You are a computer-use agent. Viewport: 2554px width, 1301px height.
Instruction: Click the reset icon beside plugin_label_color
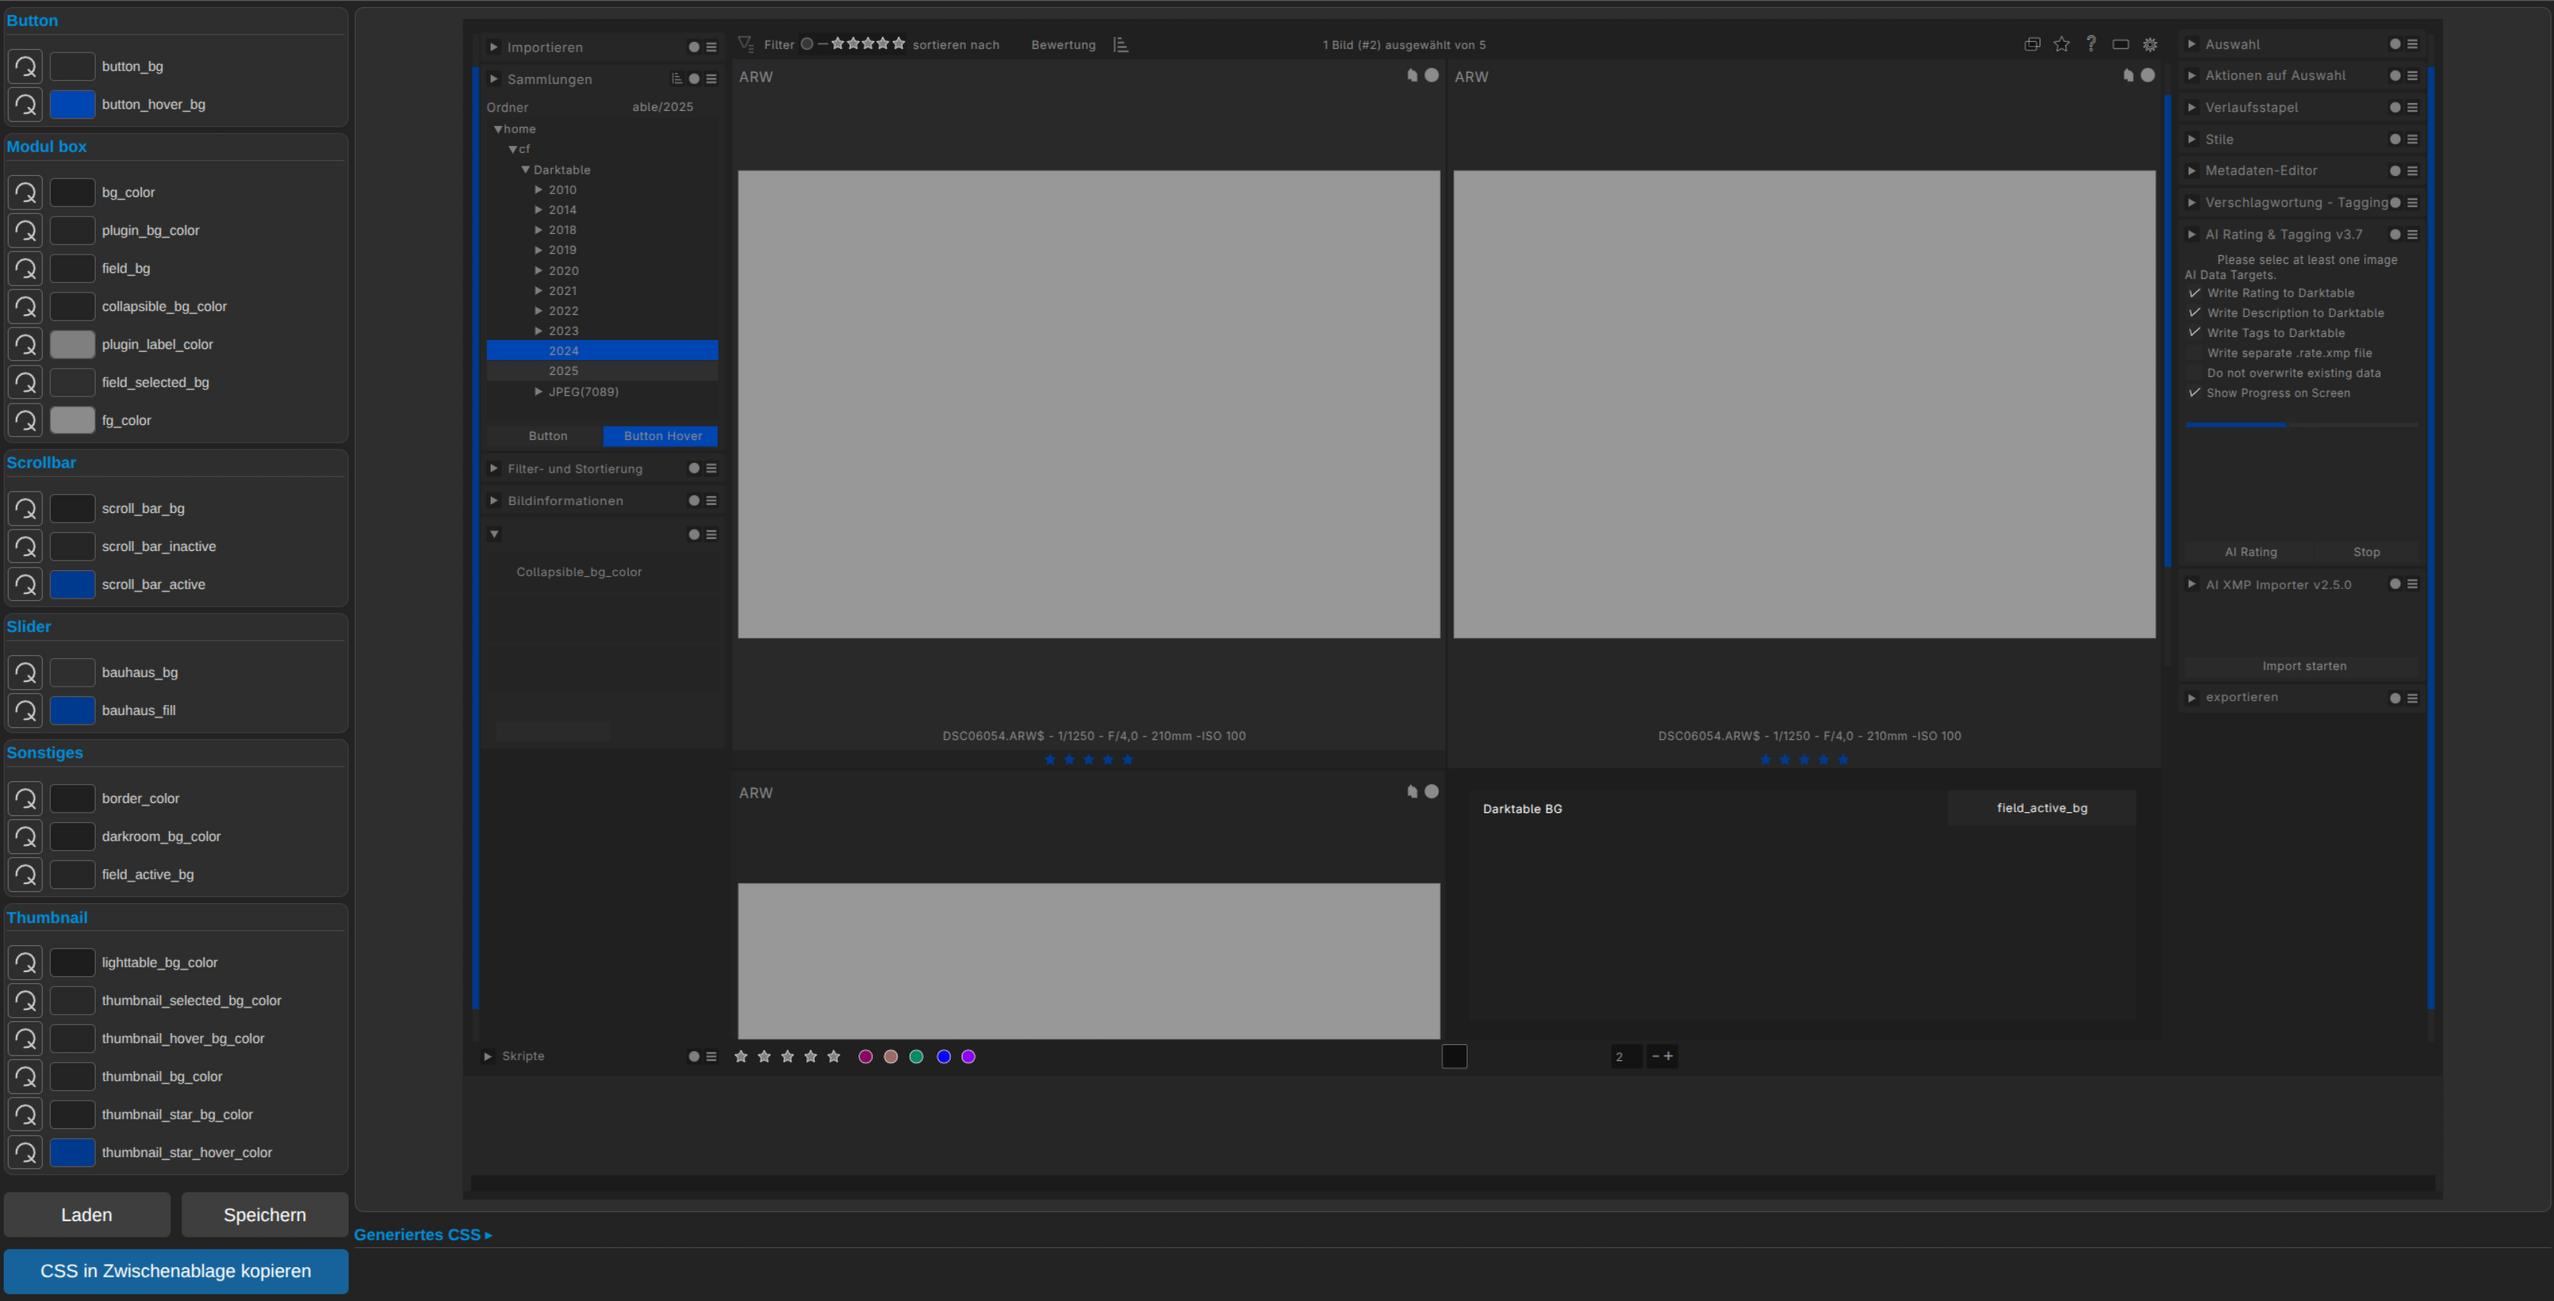click(x=26, y=344)
